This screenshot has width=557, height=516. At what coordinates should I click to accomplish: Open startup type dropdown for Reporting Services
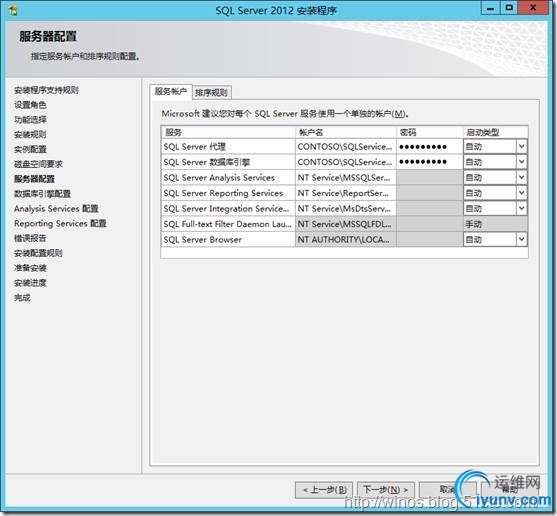tap(521, 193)
